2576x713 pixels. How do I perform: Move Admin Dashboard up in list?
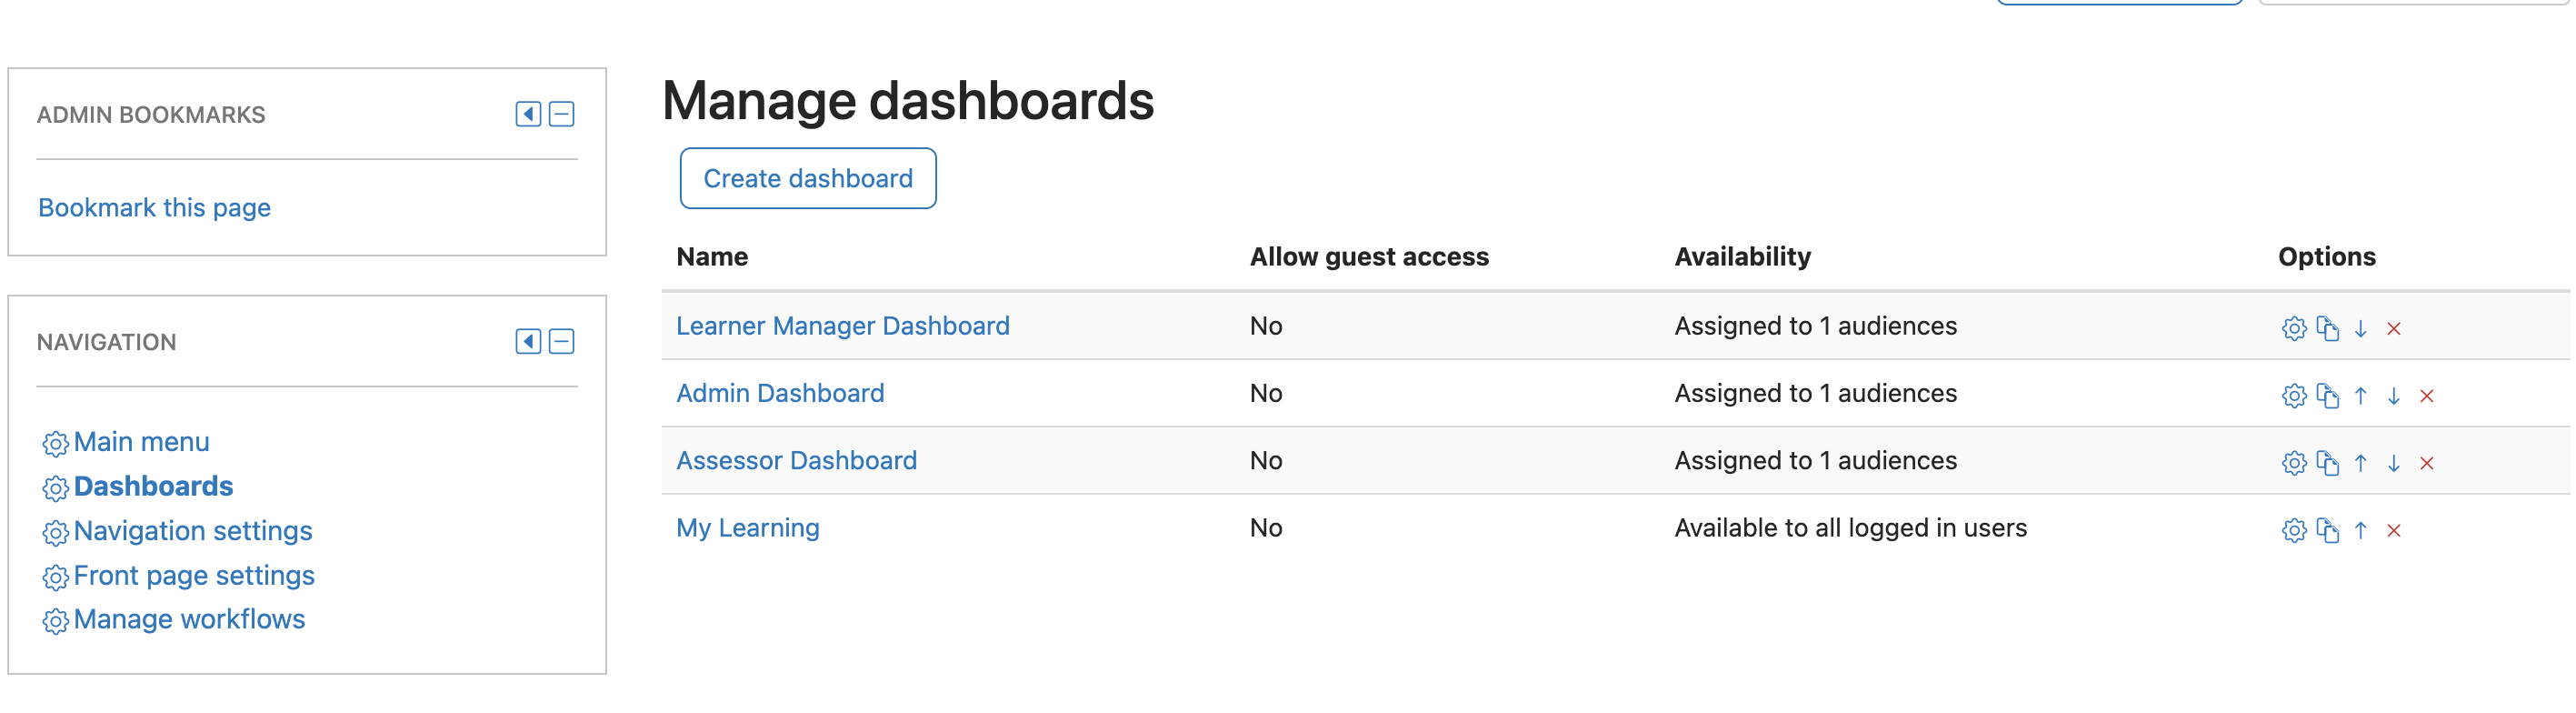2360,395
